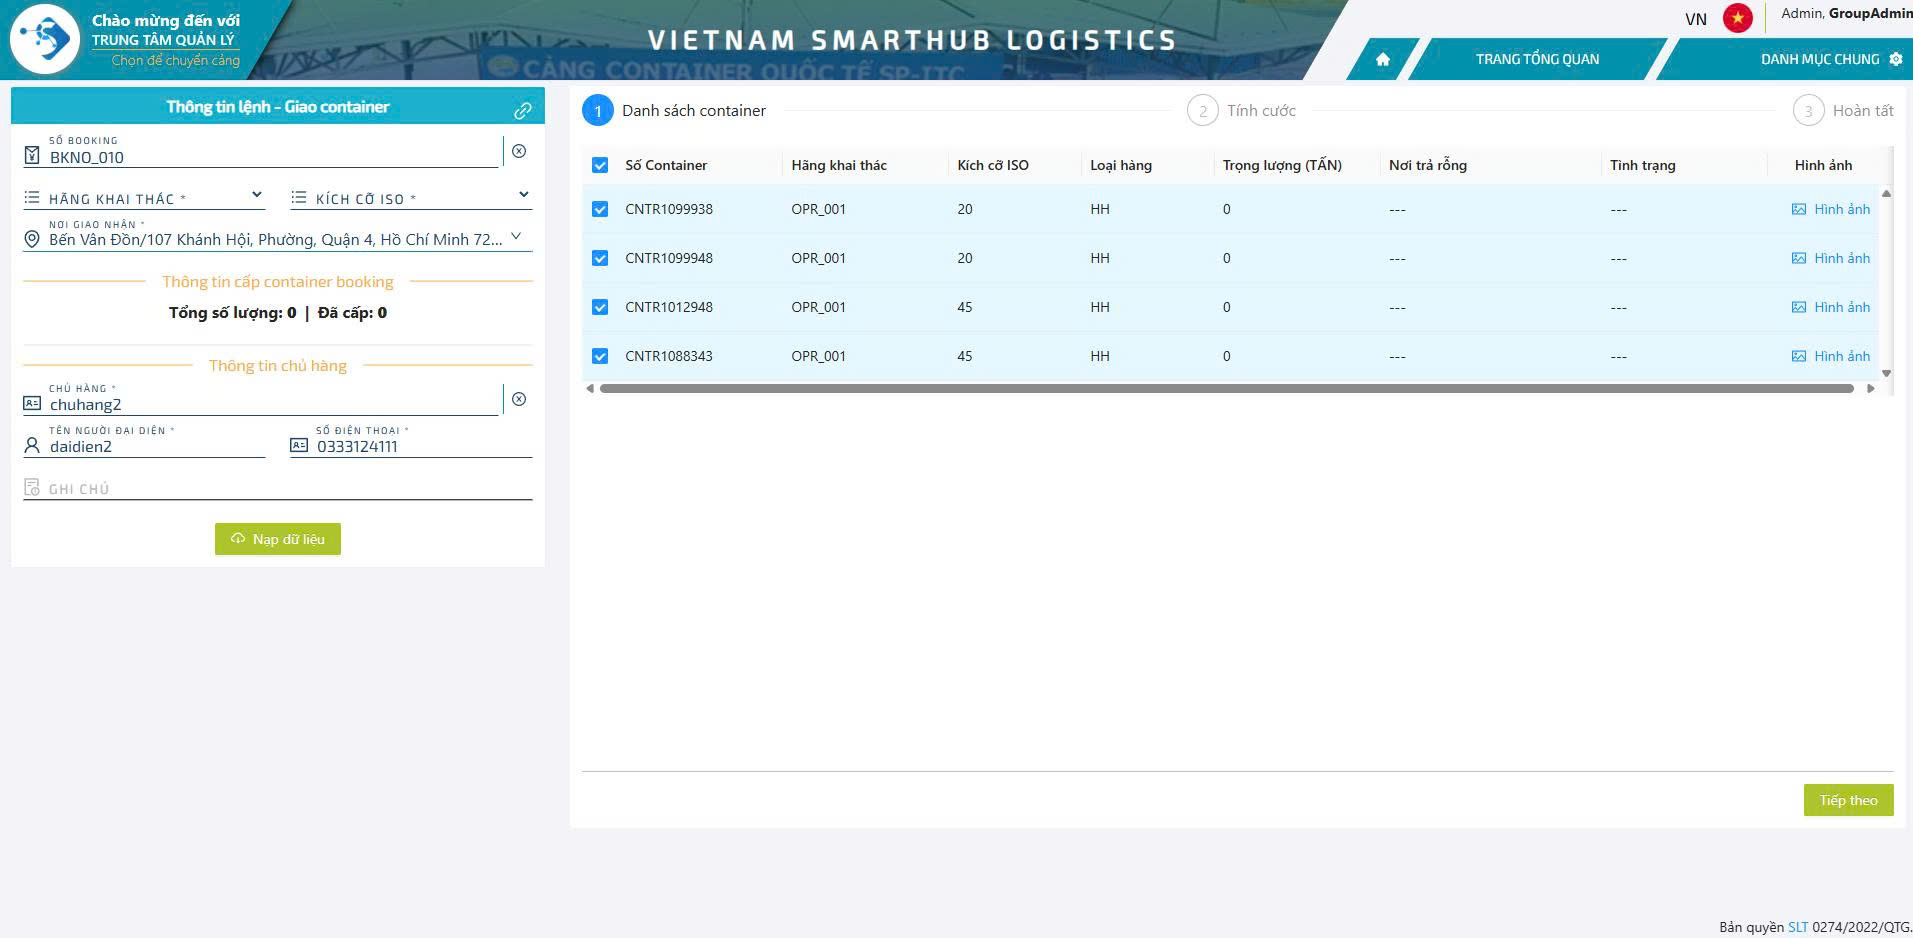This screenshot has width=1913, height=938.
Task: Expand the Hãng khai thác dropdown
Action: [x=256, y=195]
